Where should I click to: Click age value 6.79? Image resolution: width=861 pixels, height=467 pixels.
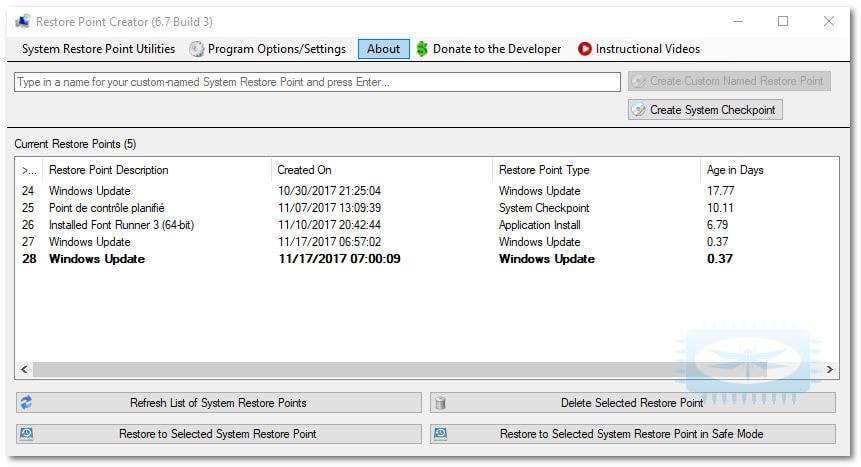pyautogui.click(x=717, y=225)
